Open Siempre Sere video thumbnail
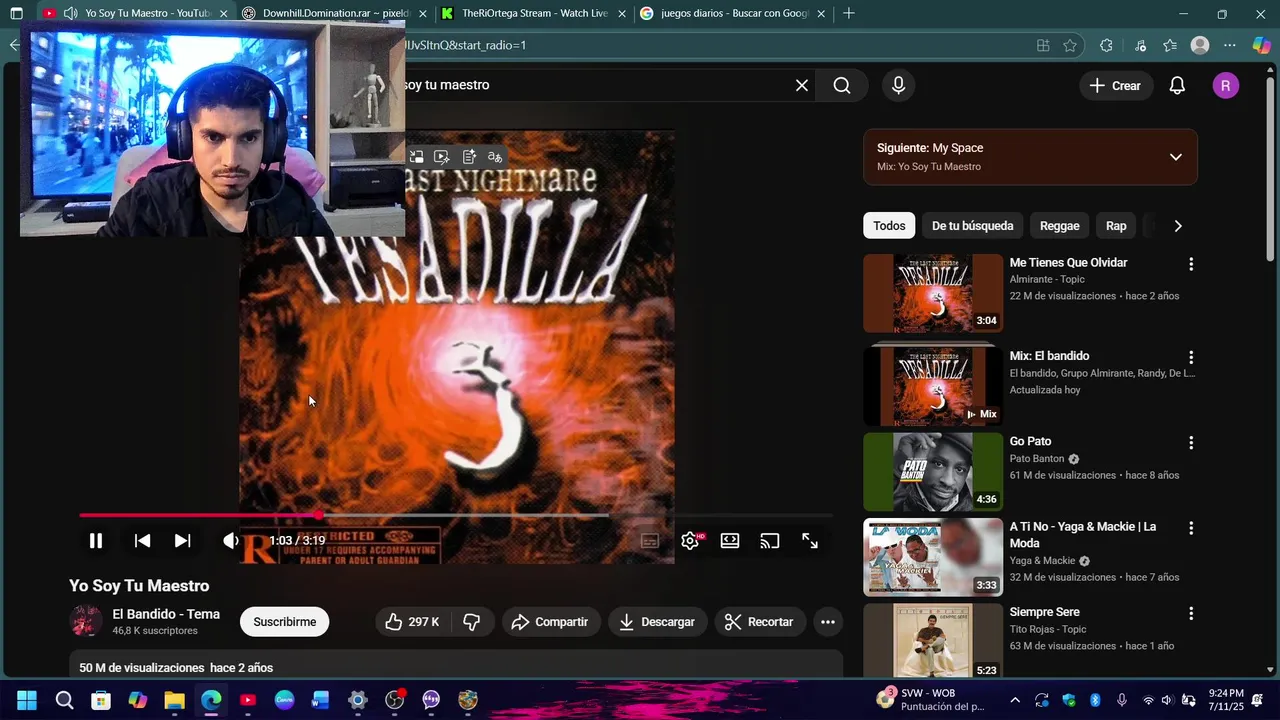 (x=933, y=640)
